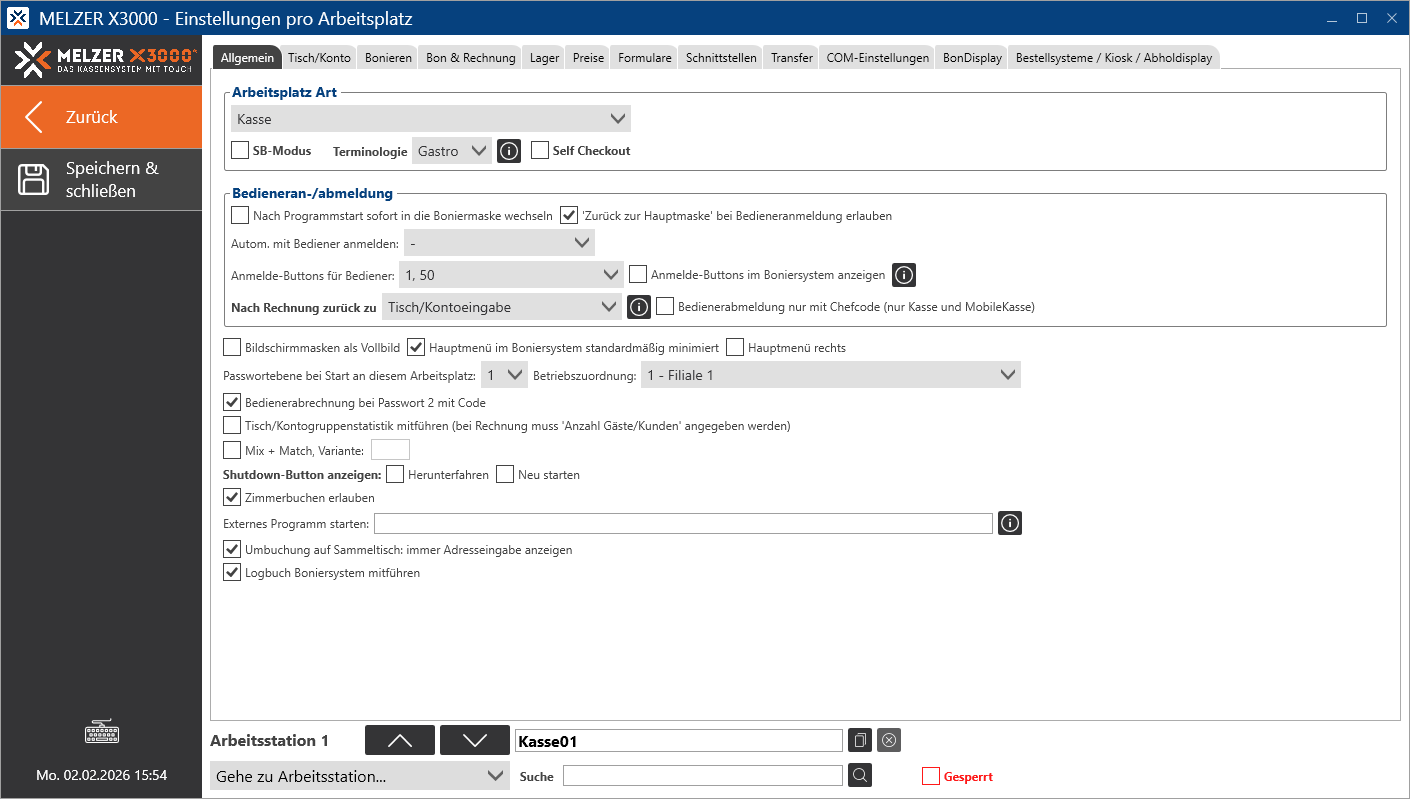Go to next Arbeitsstation with down arrow
This screenshot has width=1410, height=799.
475,740
